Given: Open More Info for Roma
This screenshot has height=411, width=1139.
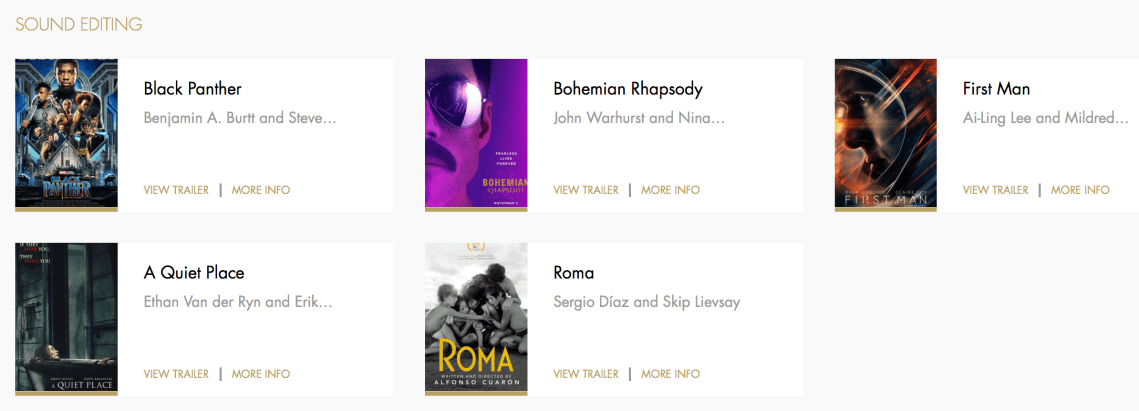Looking at the screenshot, I should coord(670,374).
